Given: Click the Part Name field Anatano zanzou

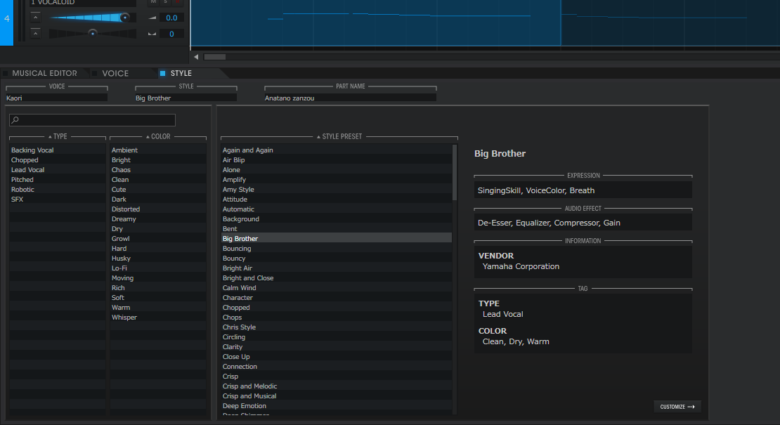Looking at the screenshot, I should [350, 98].
